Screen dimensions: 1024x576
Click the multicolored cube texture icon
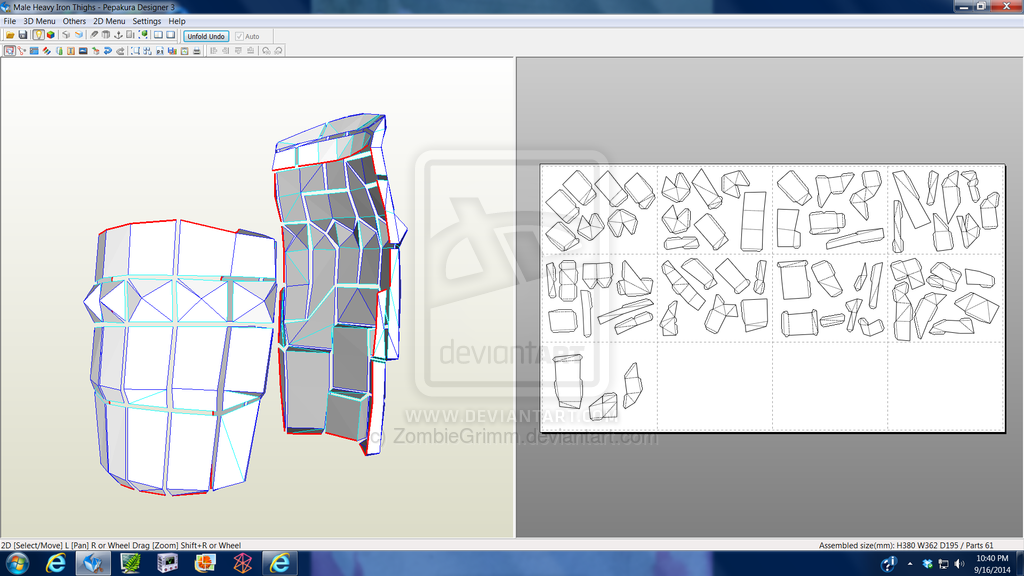coord(50,35)
